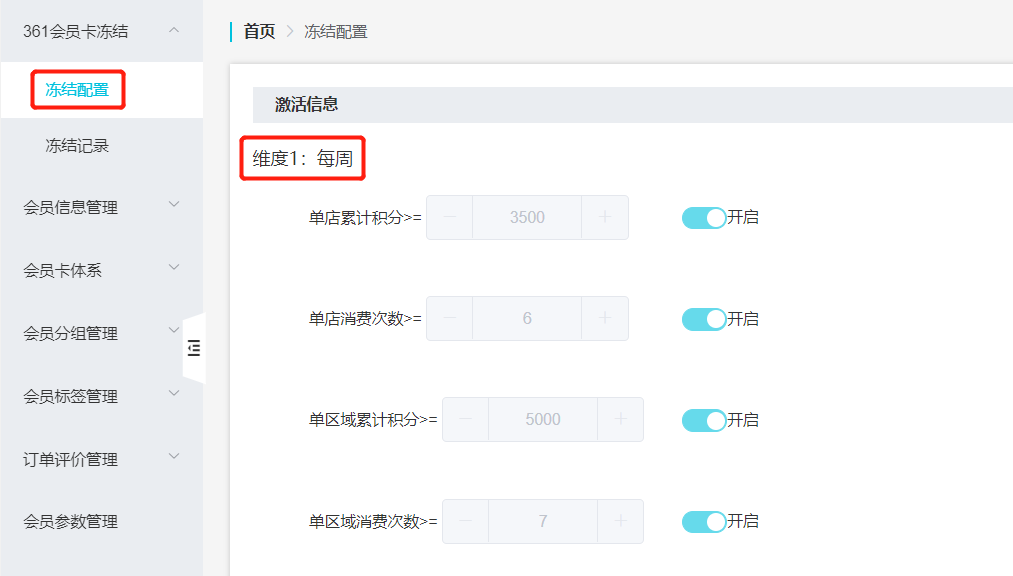Toggle the 单区域累计积分 开启 switch

704,420
